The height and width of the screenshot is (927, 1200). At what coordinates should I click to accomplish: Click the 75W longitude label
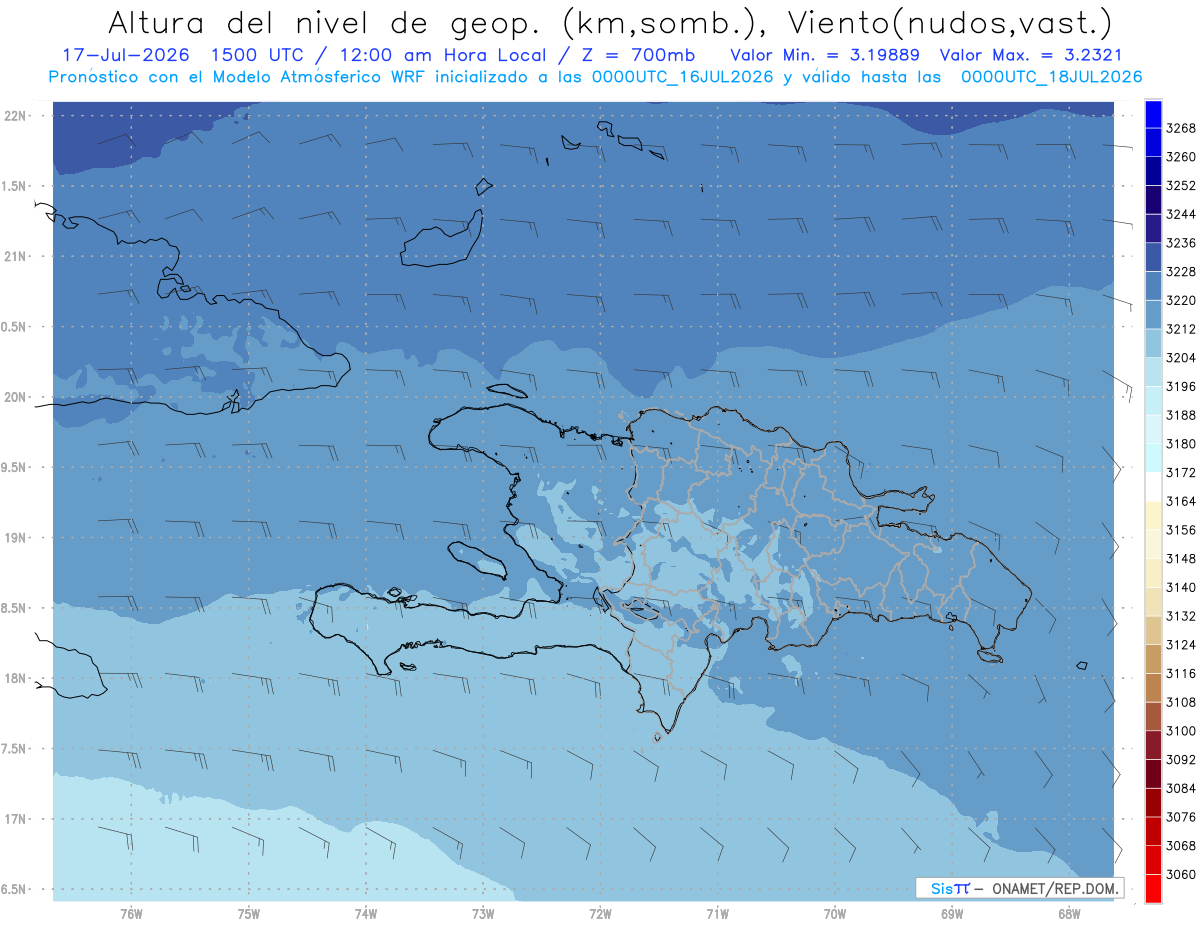click(x=249, y=913)
